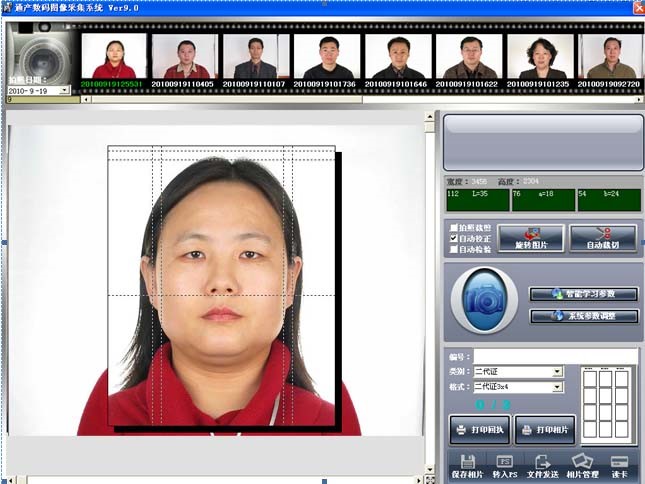Click 保存相片 save photo icon
Viewport: 645px width, 484px height.
tap(467, 465)
